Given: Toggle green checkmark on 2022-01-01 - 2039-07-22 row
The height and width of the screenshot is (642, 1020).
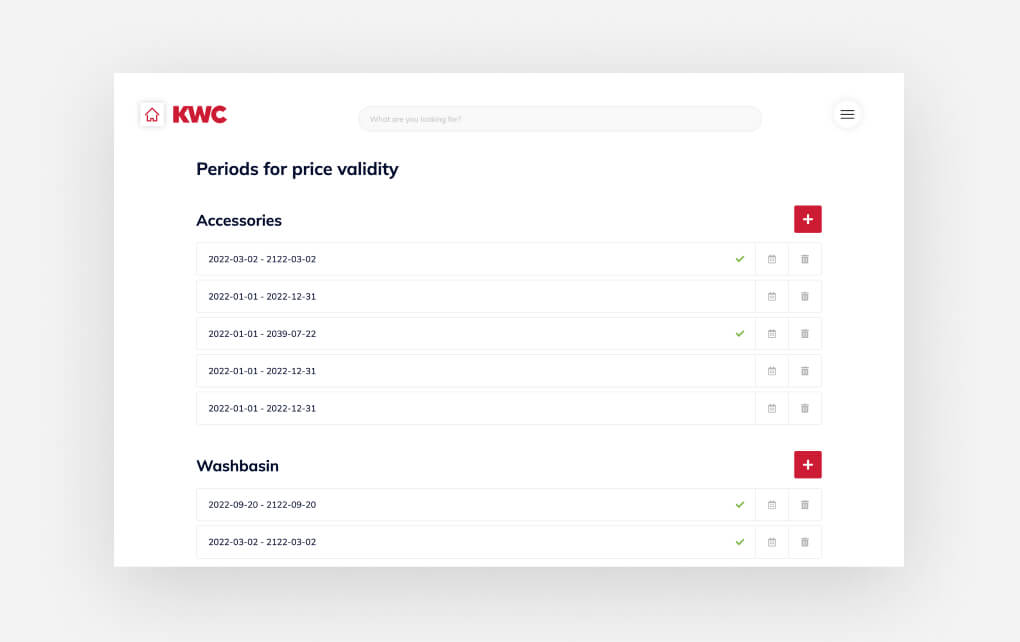Looking at the screenshot, I should 740,334.
